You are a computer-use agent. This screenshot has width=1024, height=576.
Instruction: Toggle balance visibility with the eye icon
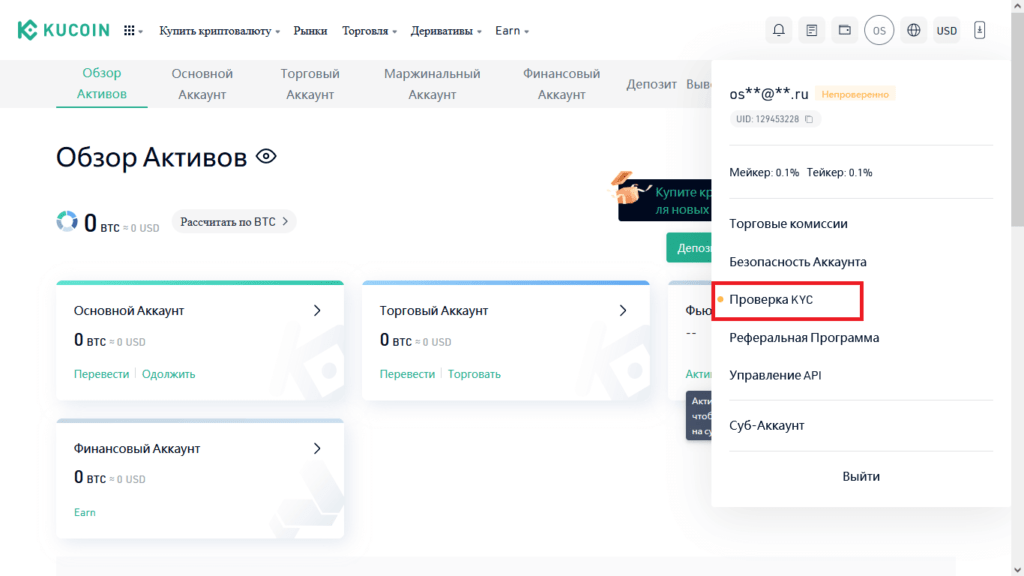[x=264, y=157]
